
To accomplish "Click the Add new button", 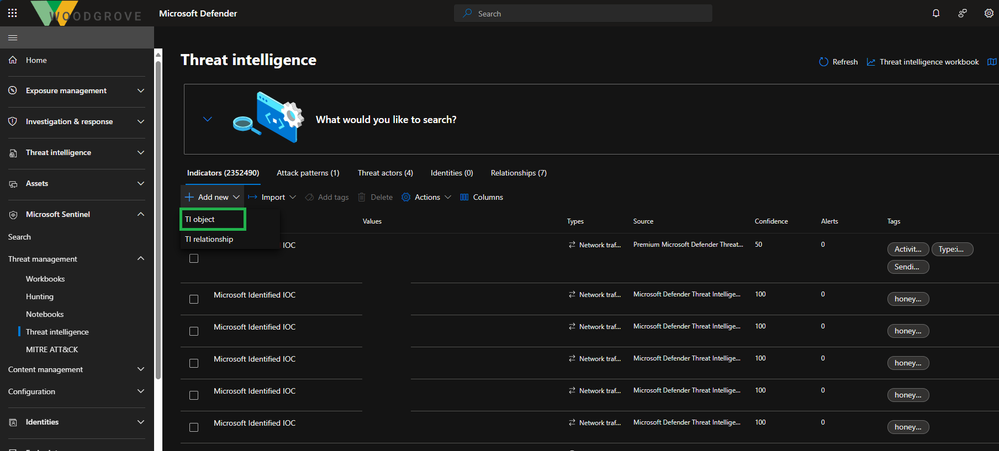I will point(213,197).
